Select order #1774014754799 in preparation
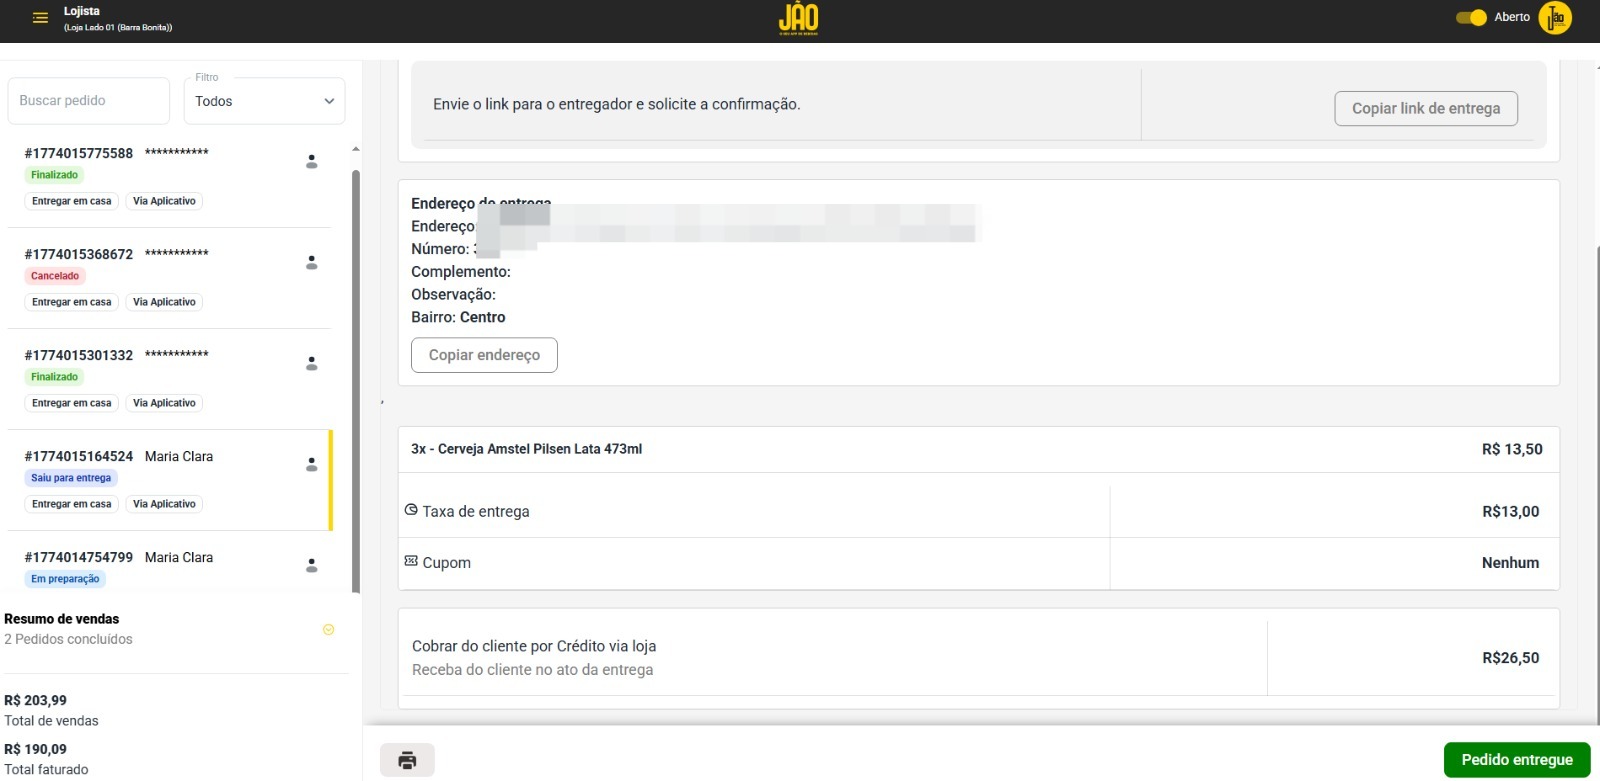 pos(170,562)
